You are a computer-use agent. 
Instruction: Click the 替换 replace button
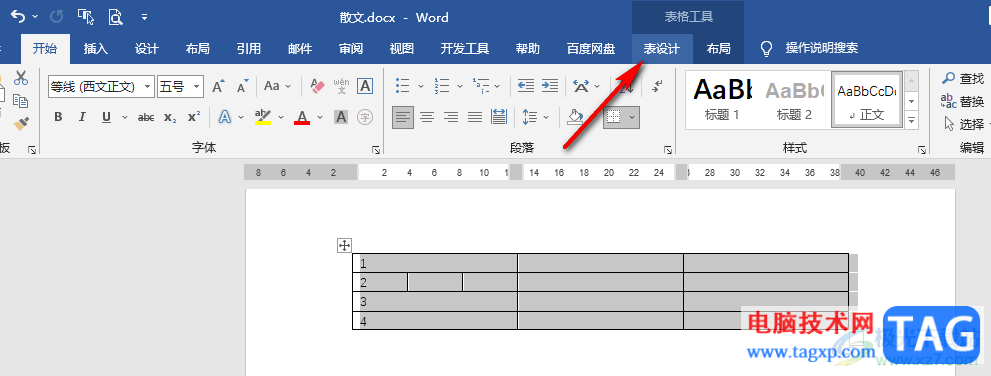coord(963,101)
